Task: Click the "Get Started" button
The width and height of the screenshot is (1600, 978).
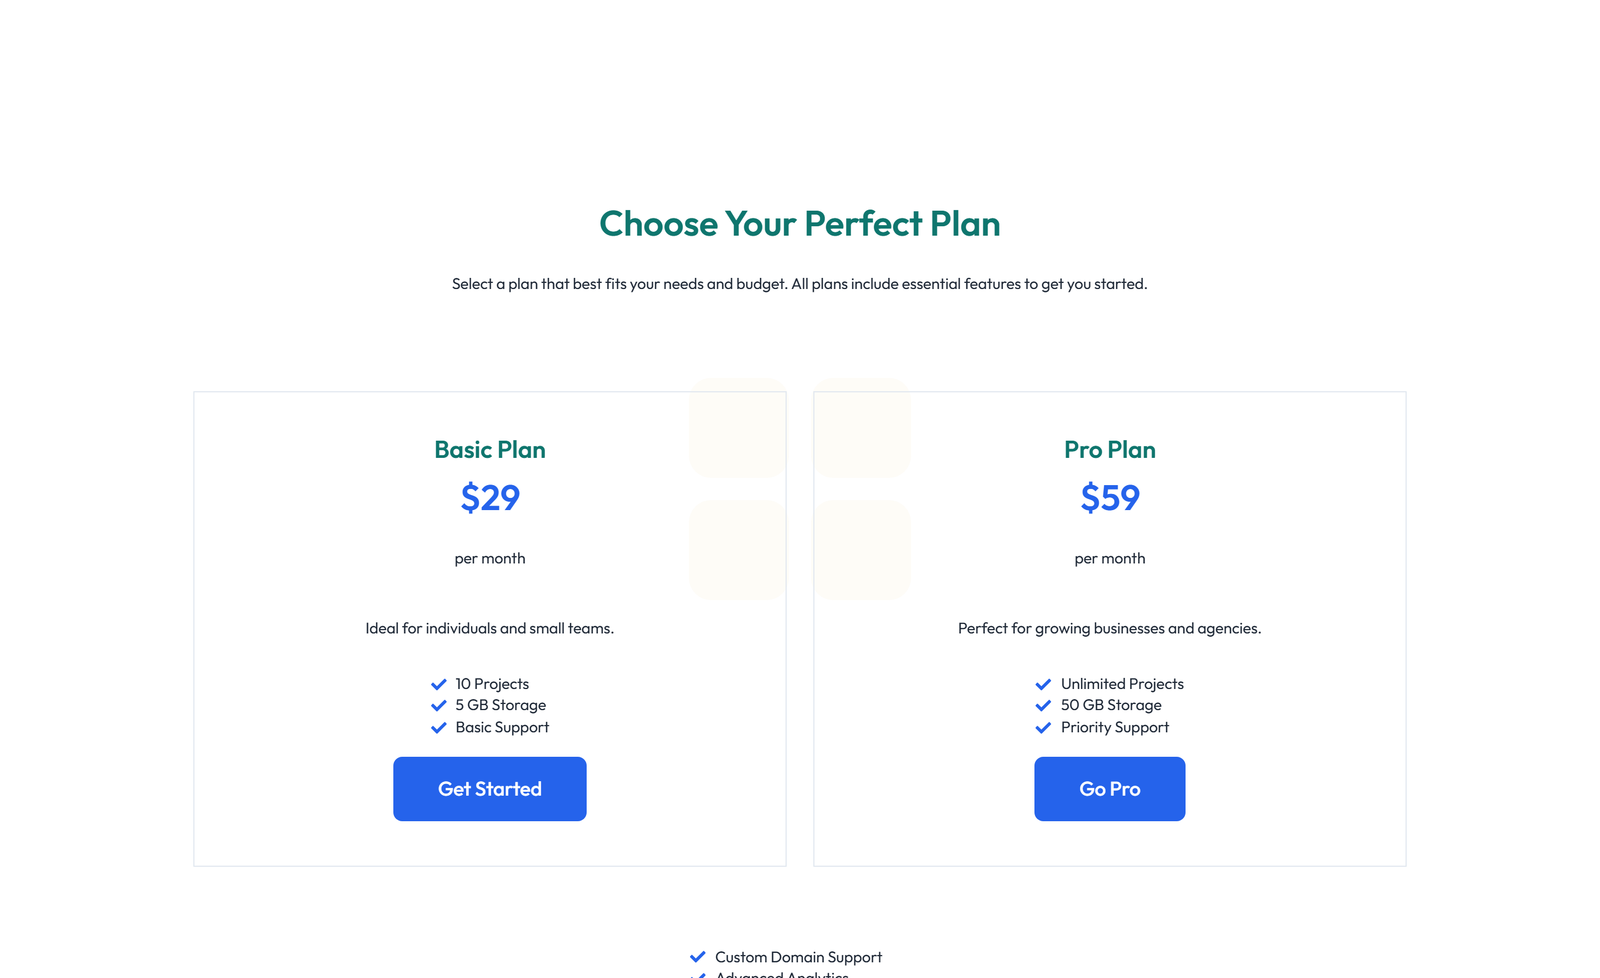Action: (x=489, y=788)
